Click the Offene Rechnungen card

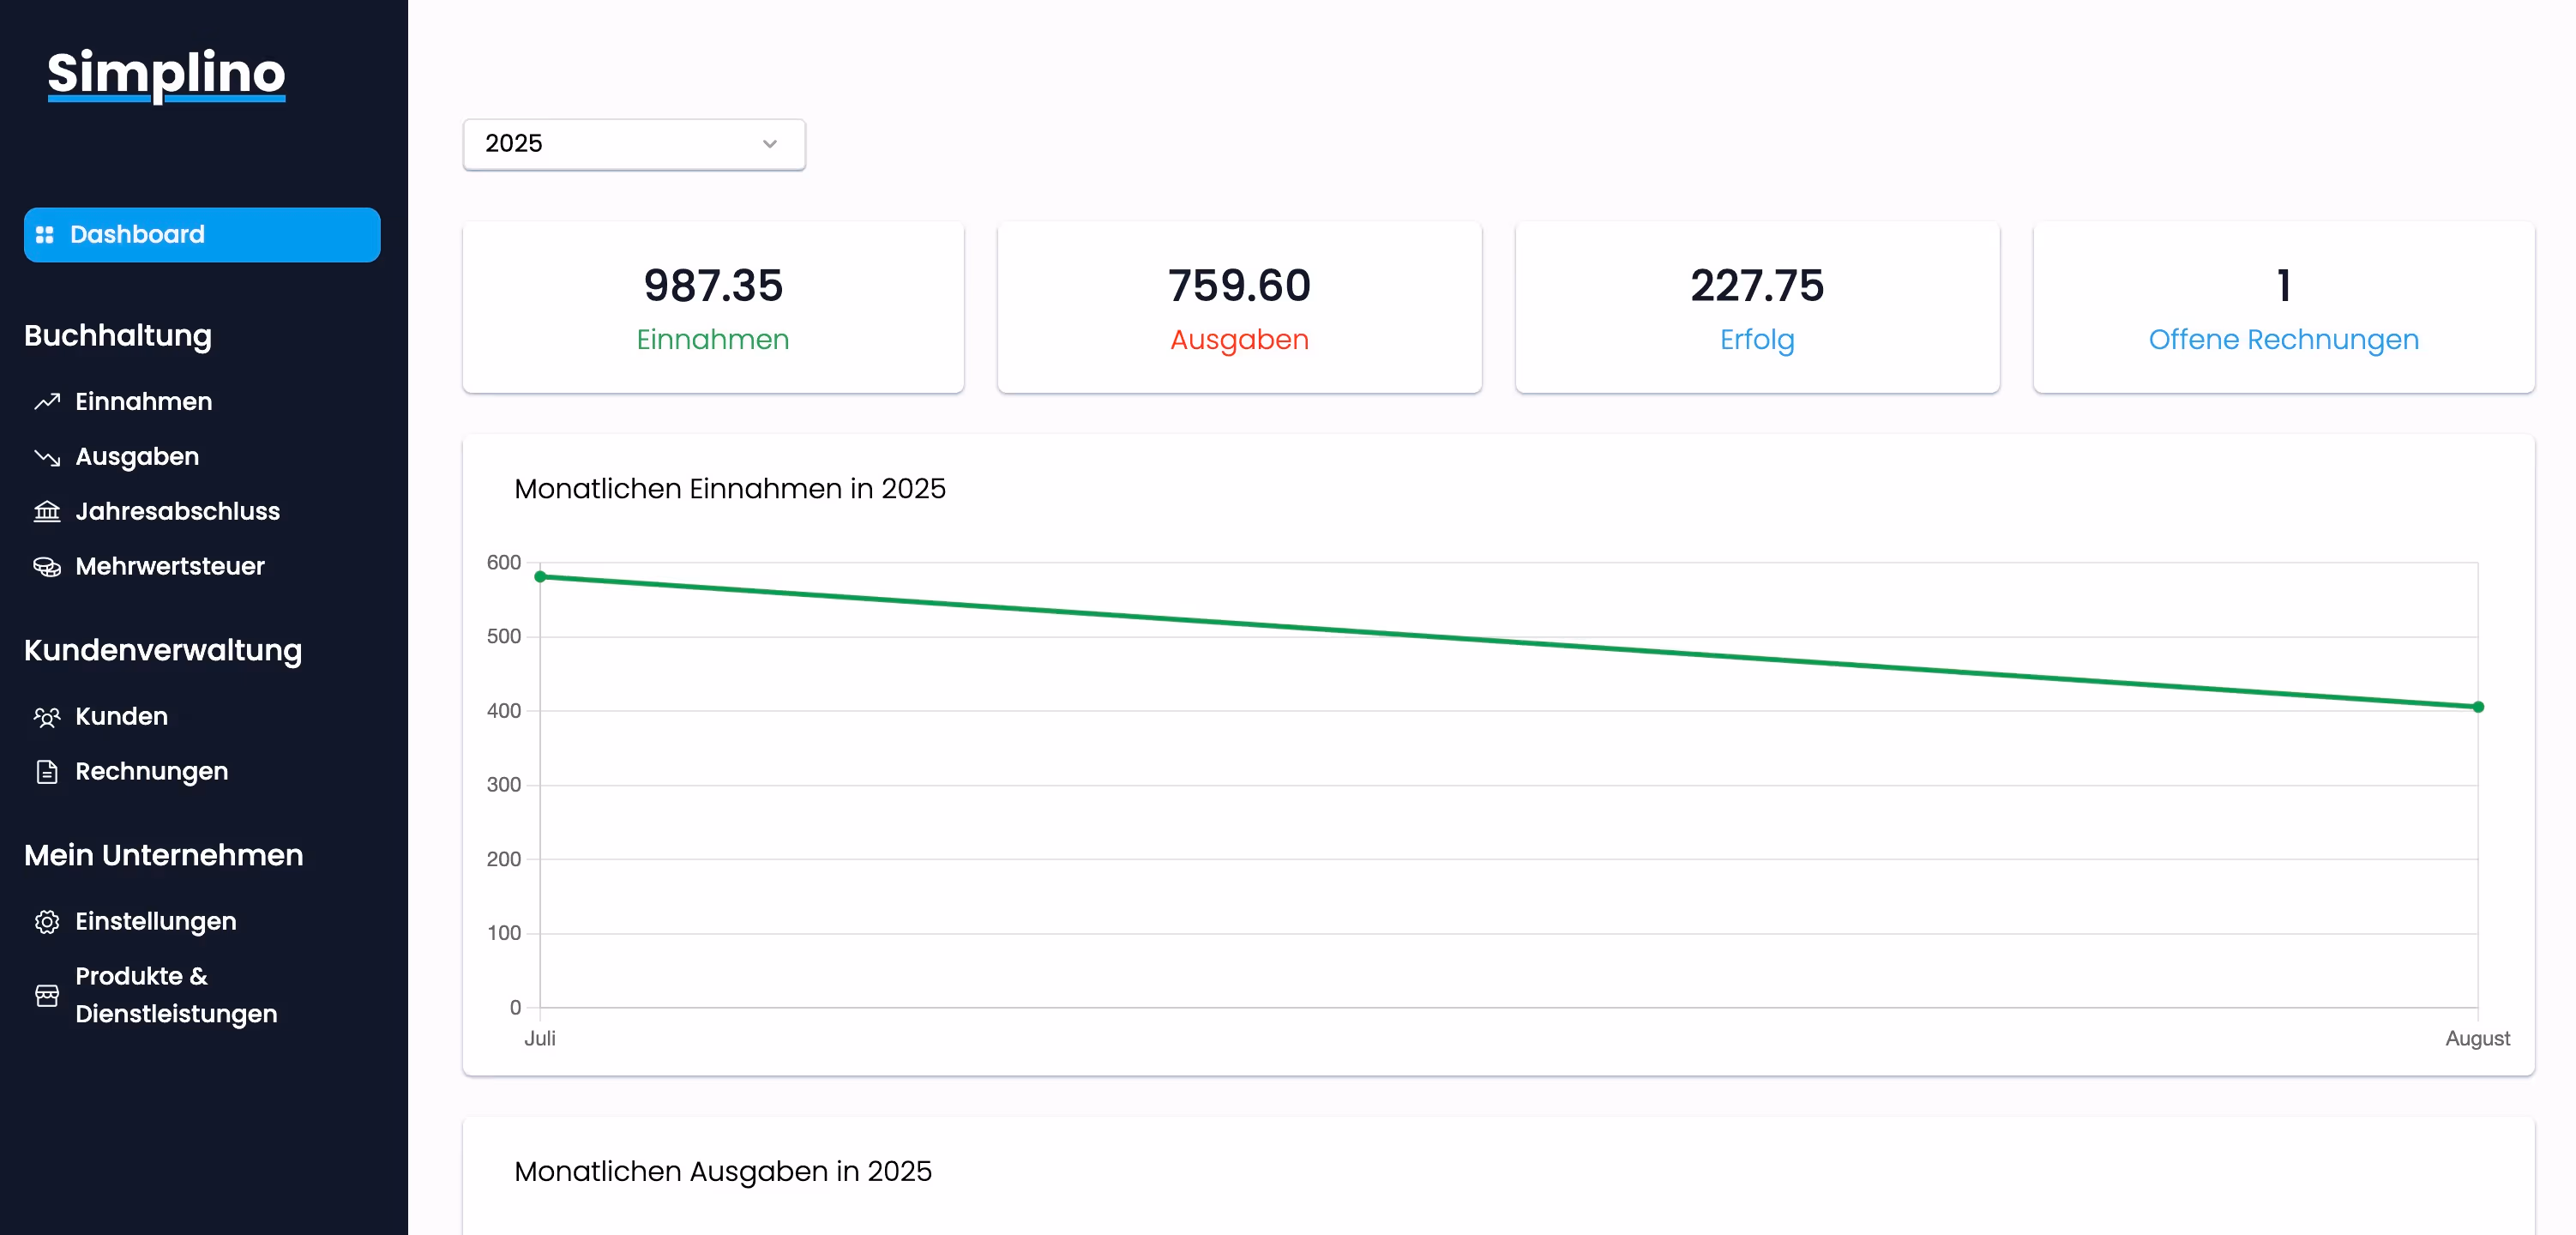pos(2282,307)
